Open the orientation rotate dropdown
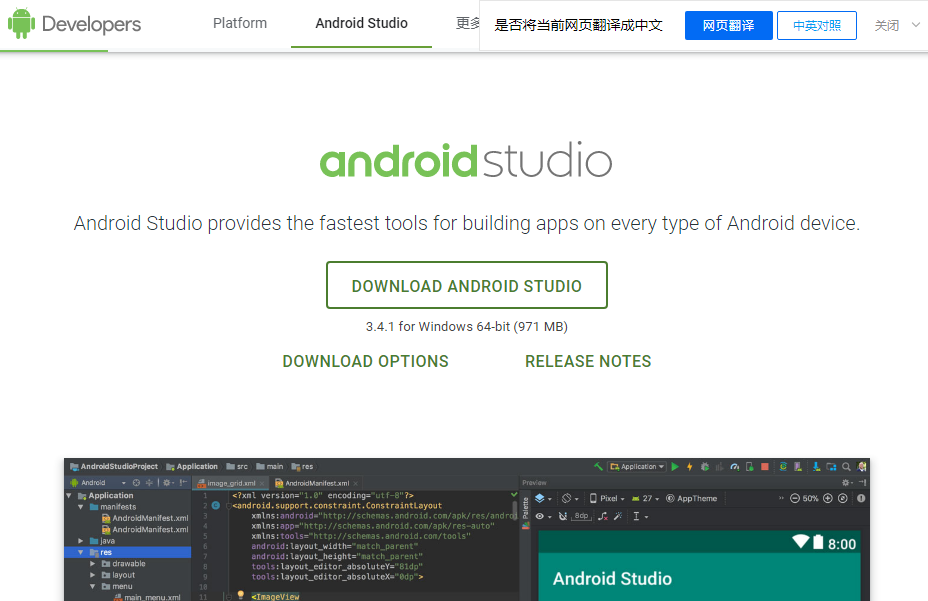The image size is (928, 601). coord(570,499)
